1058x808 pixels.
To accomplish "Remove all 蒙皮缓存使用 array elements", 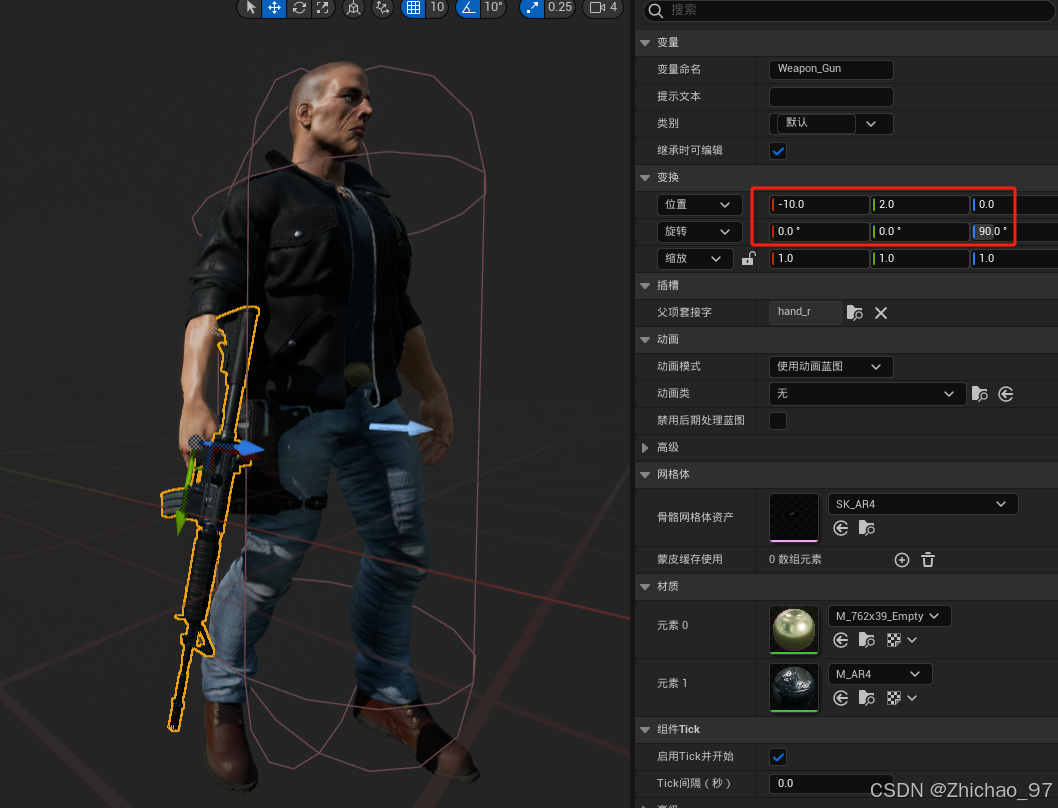I will (x=928, y=560).
